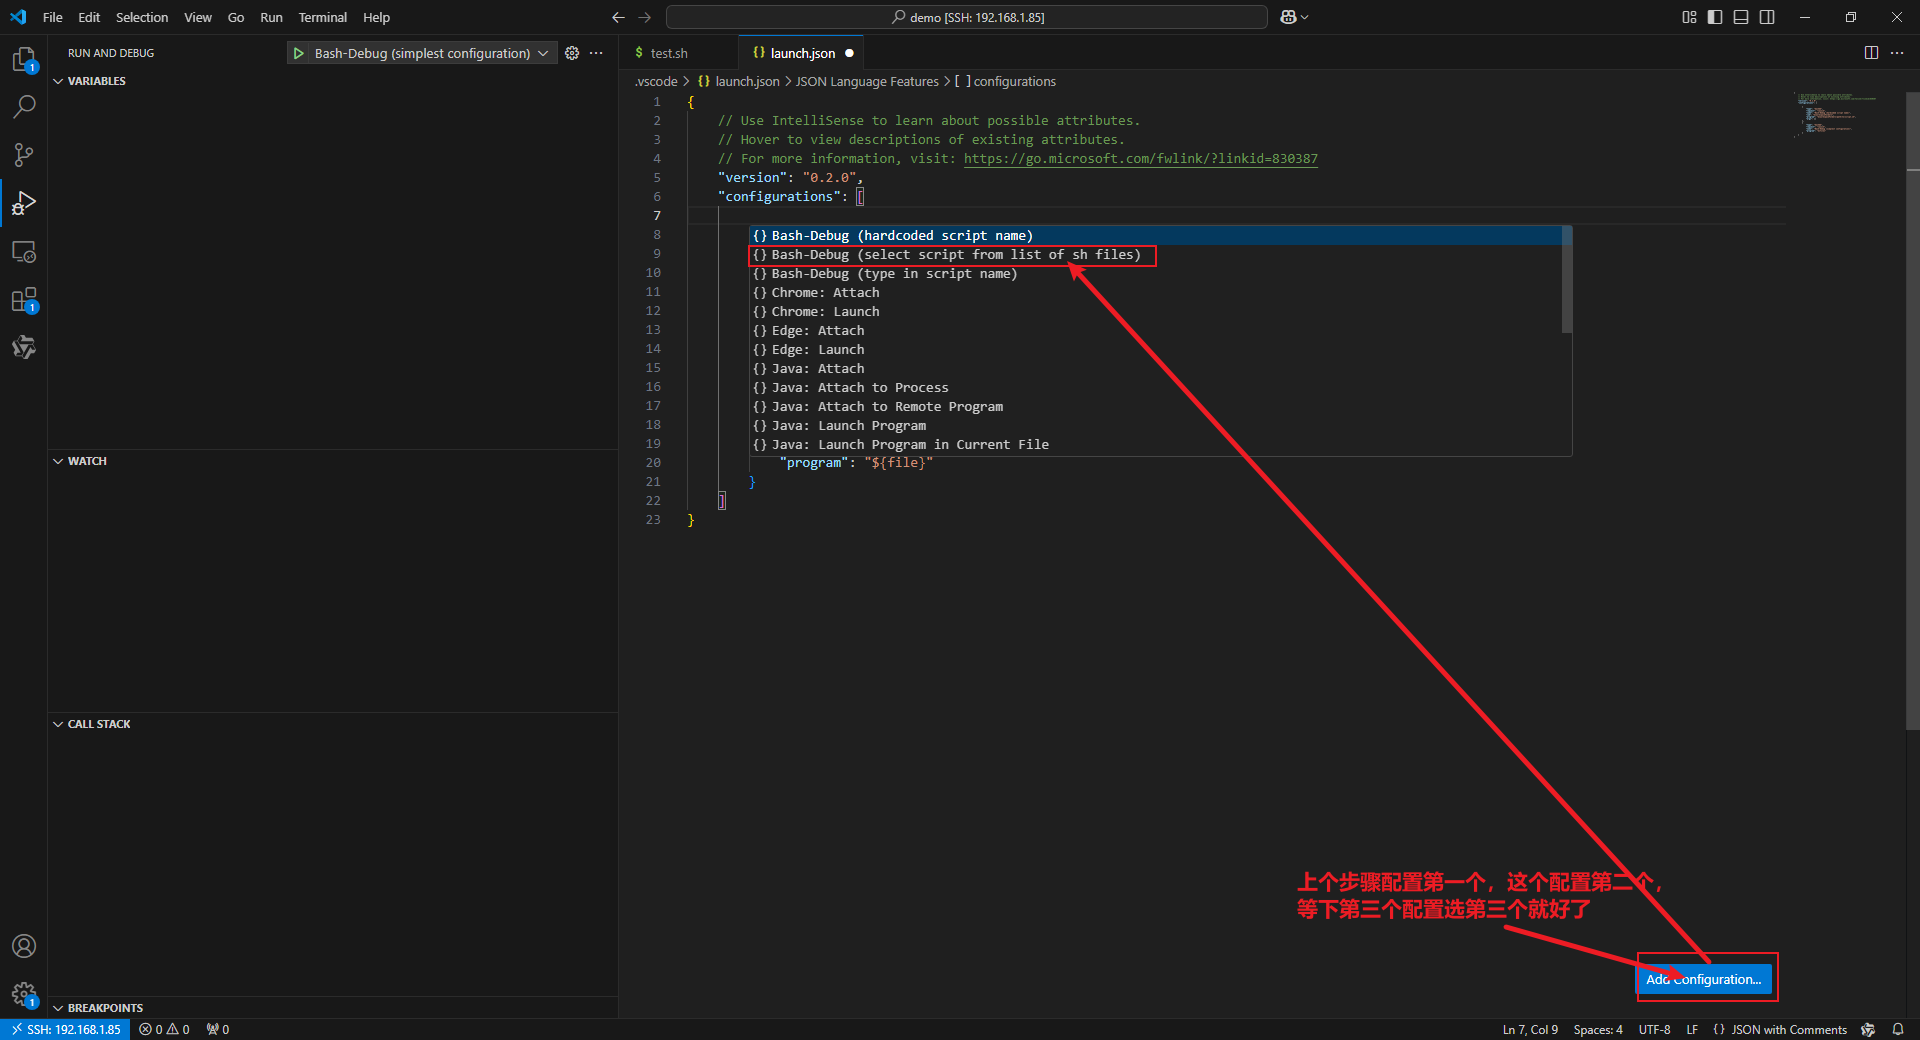Select the Run and Debug activity icon
Viewport: 1920px width, 1040px height.
point(24,203)
